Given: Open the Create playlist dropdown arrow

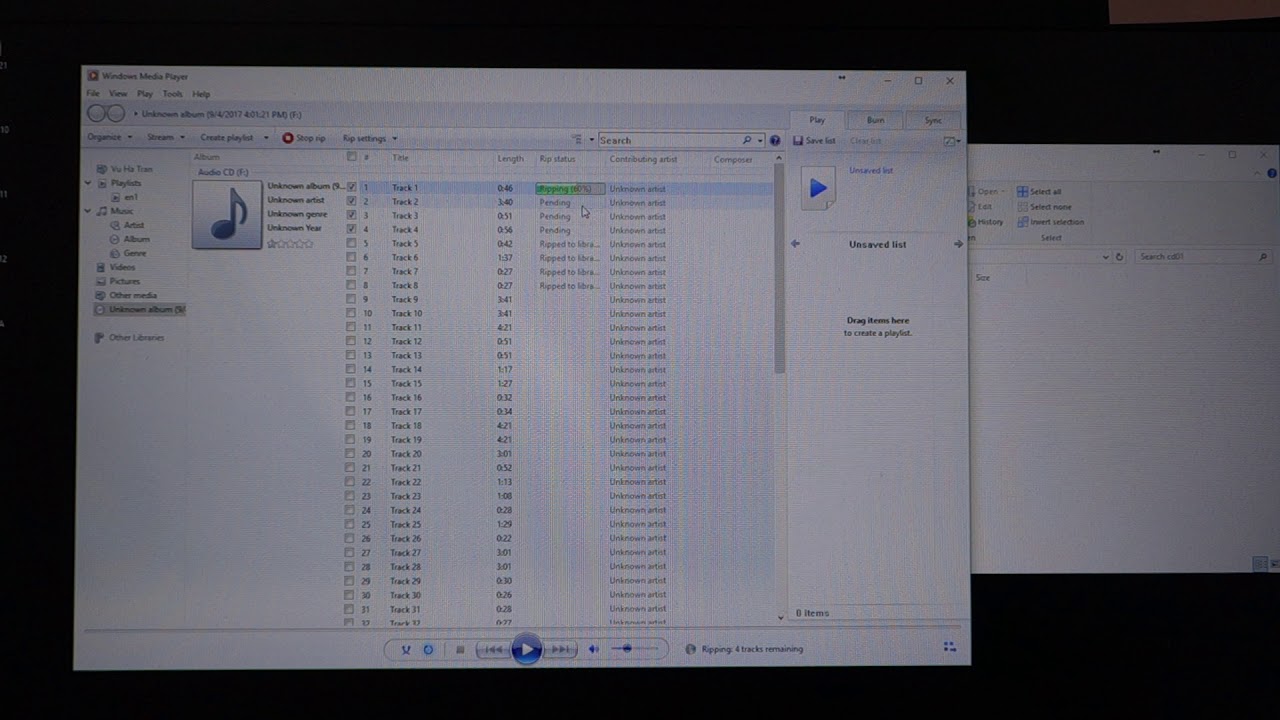Looking at the screenshot, I should (266, 138).
